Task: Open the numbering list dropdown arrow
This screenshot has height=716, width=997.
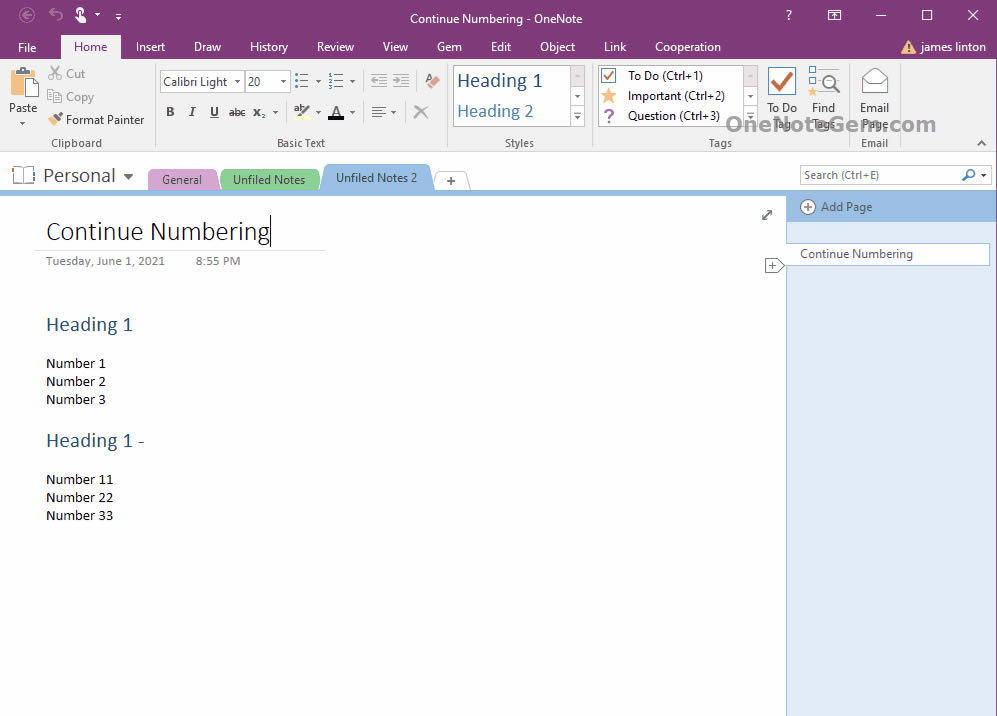Action: (352, 81)
